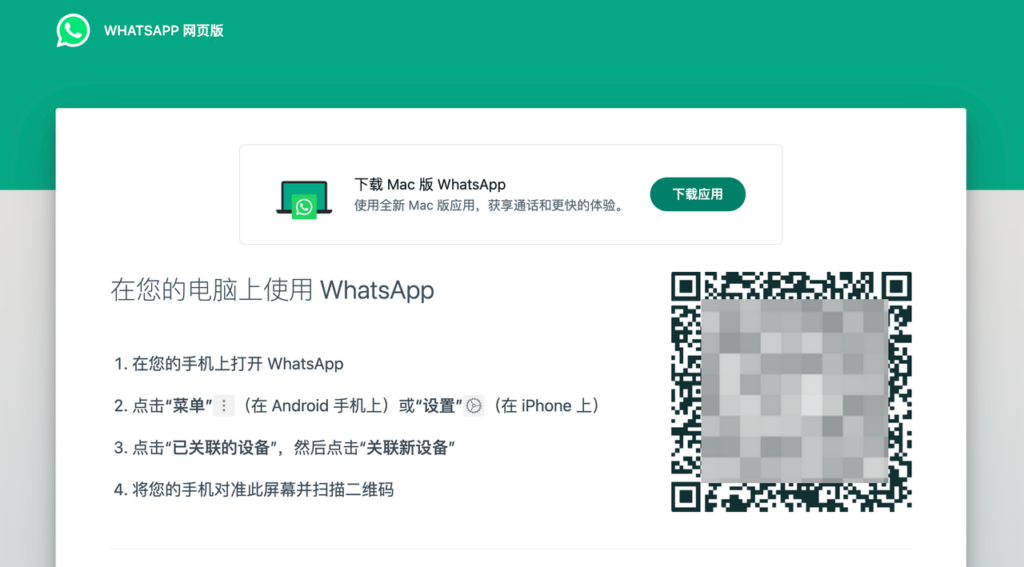Click the settings gear icon in step 2
The height and width of the screenshot is (567, 1024).
pos(474,406)
